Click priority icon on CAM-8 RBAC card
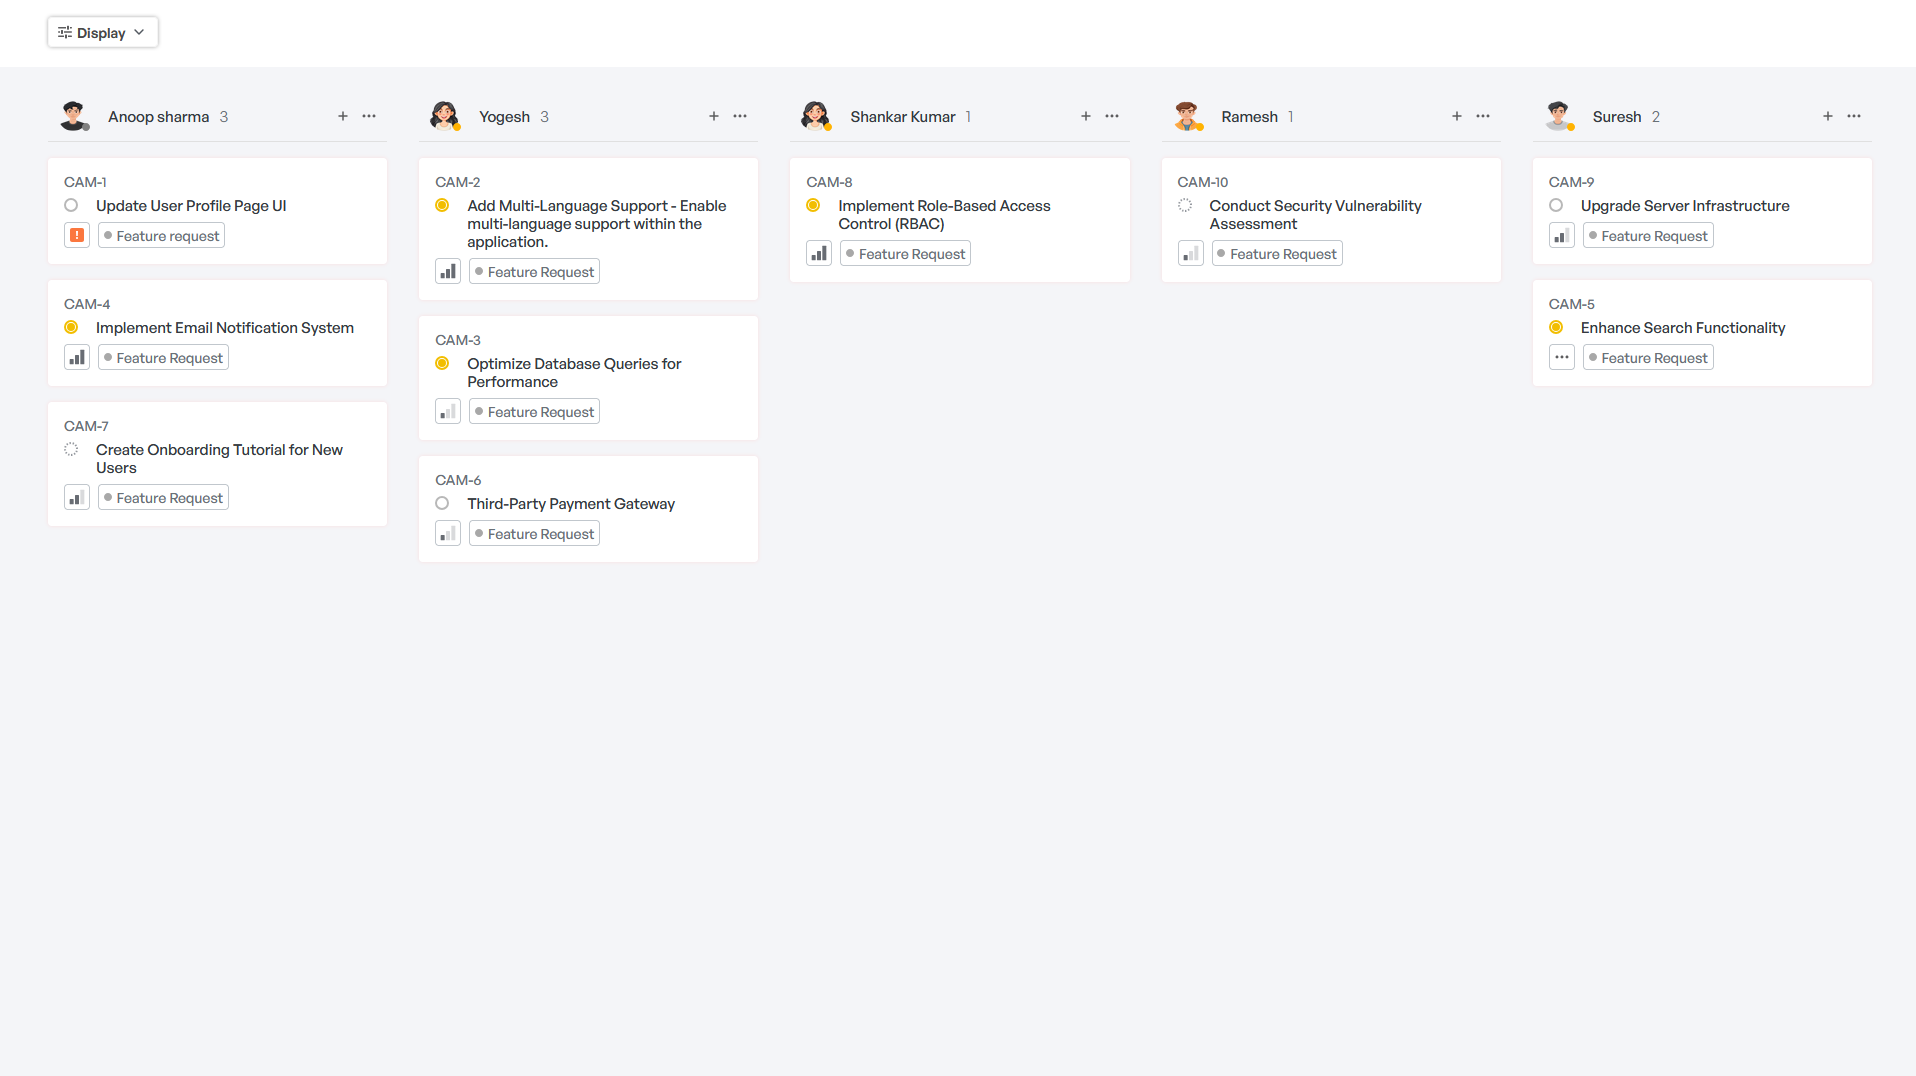 [818, 253]
